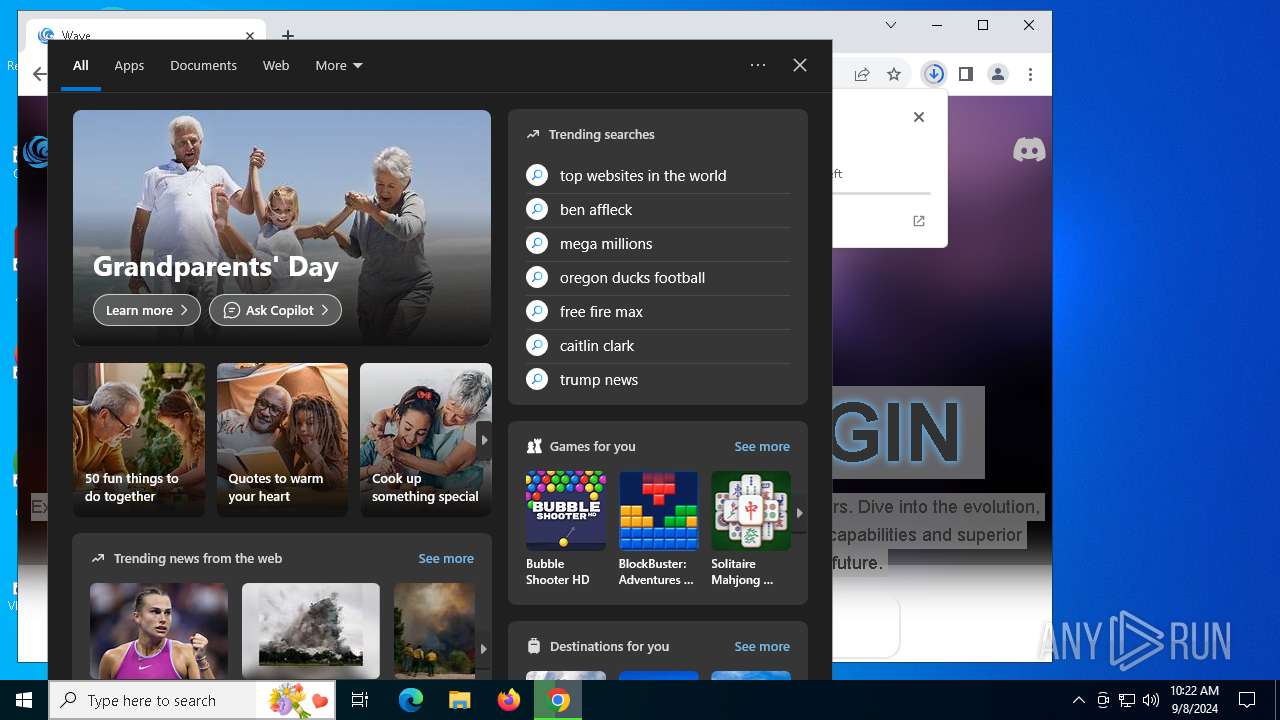Advance trending news with the right arrow

click(483, 648)
